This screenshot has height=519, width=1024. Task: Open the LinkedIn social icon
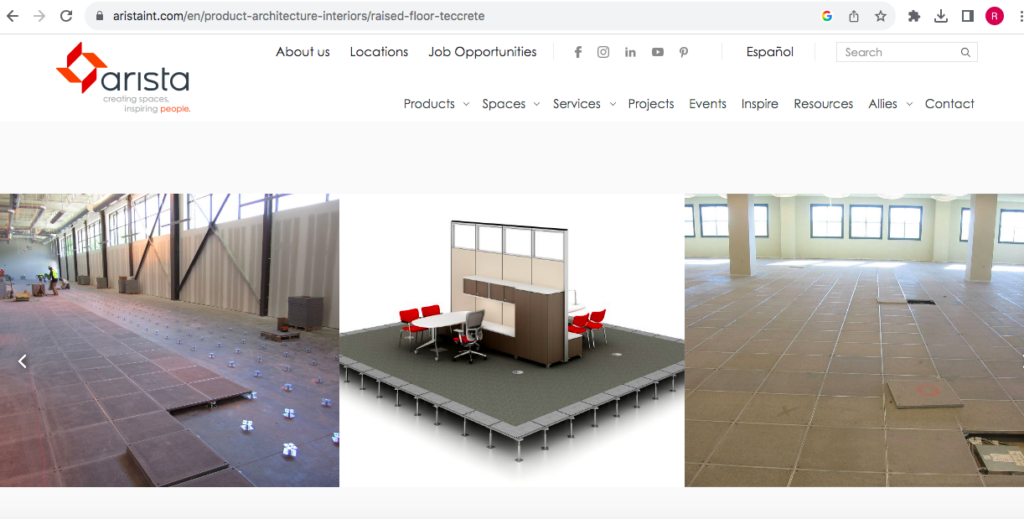point(630,52)
